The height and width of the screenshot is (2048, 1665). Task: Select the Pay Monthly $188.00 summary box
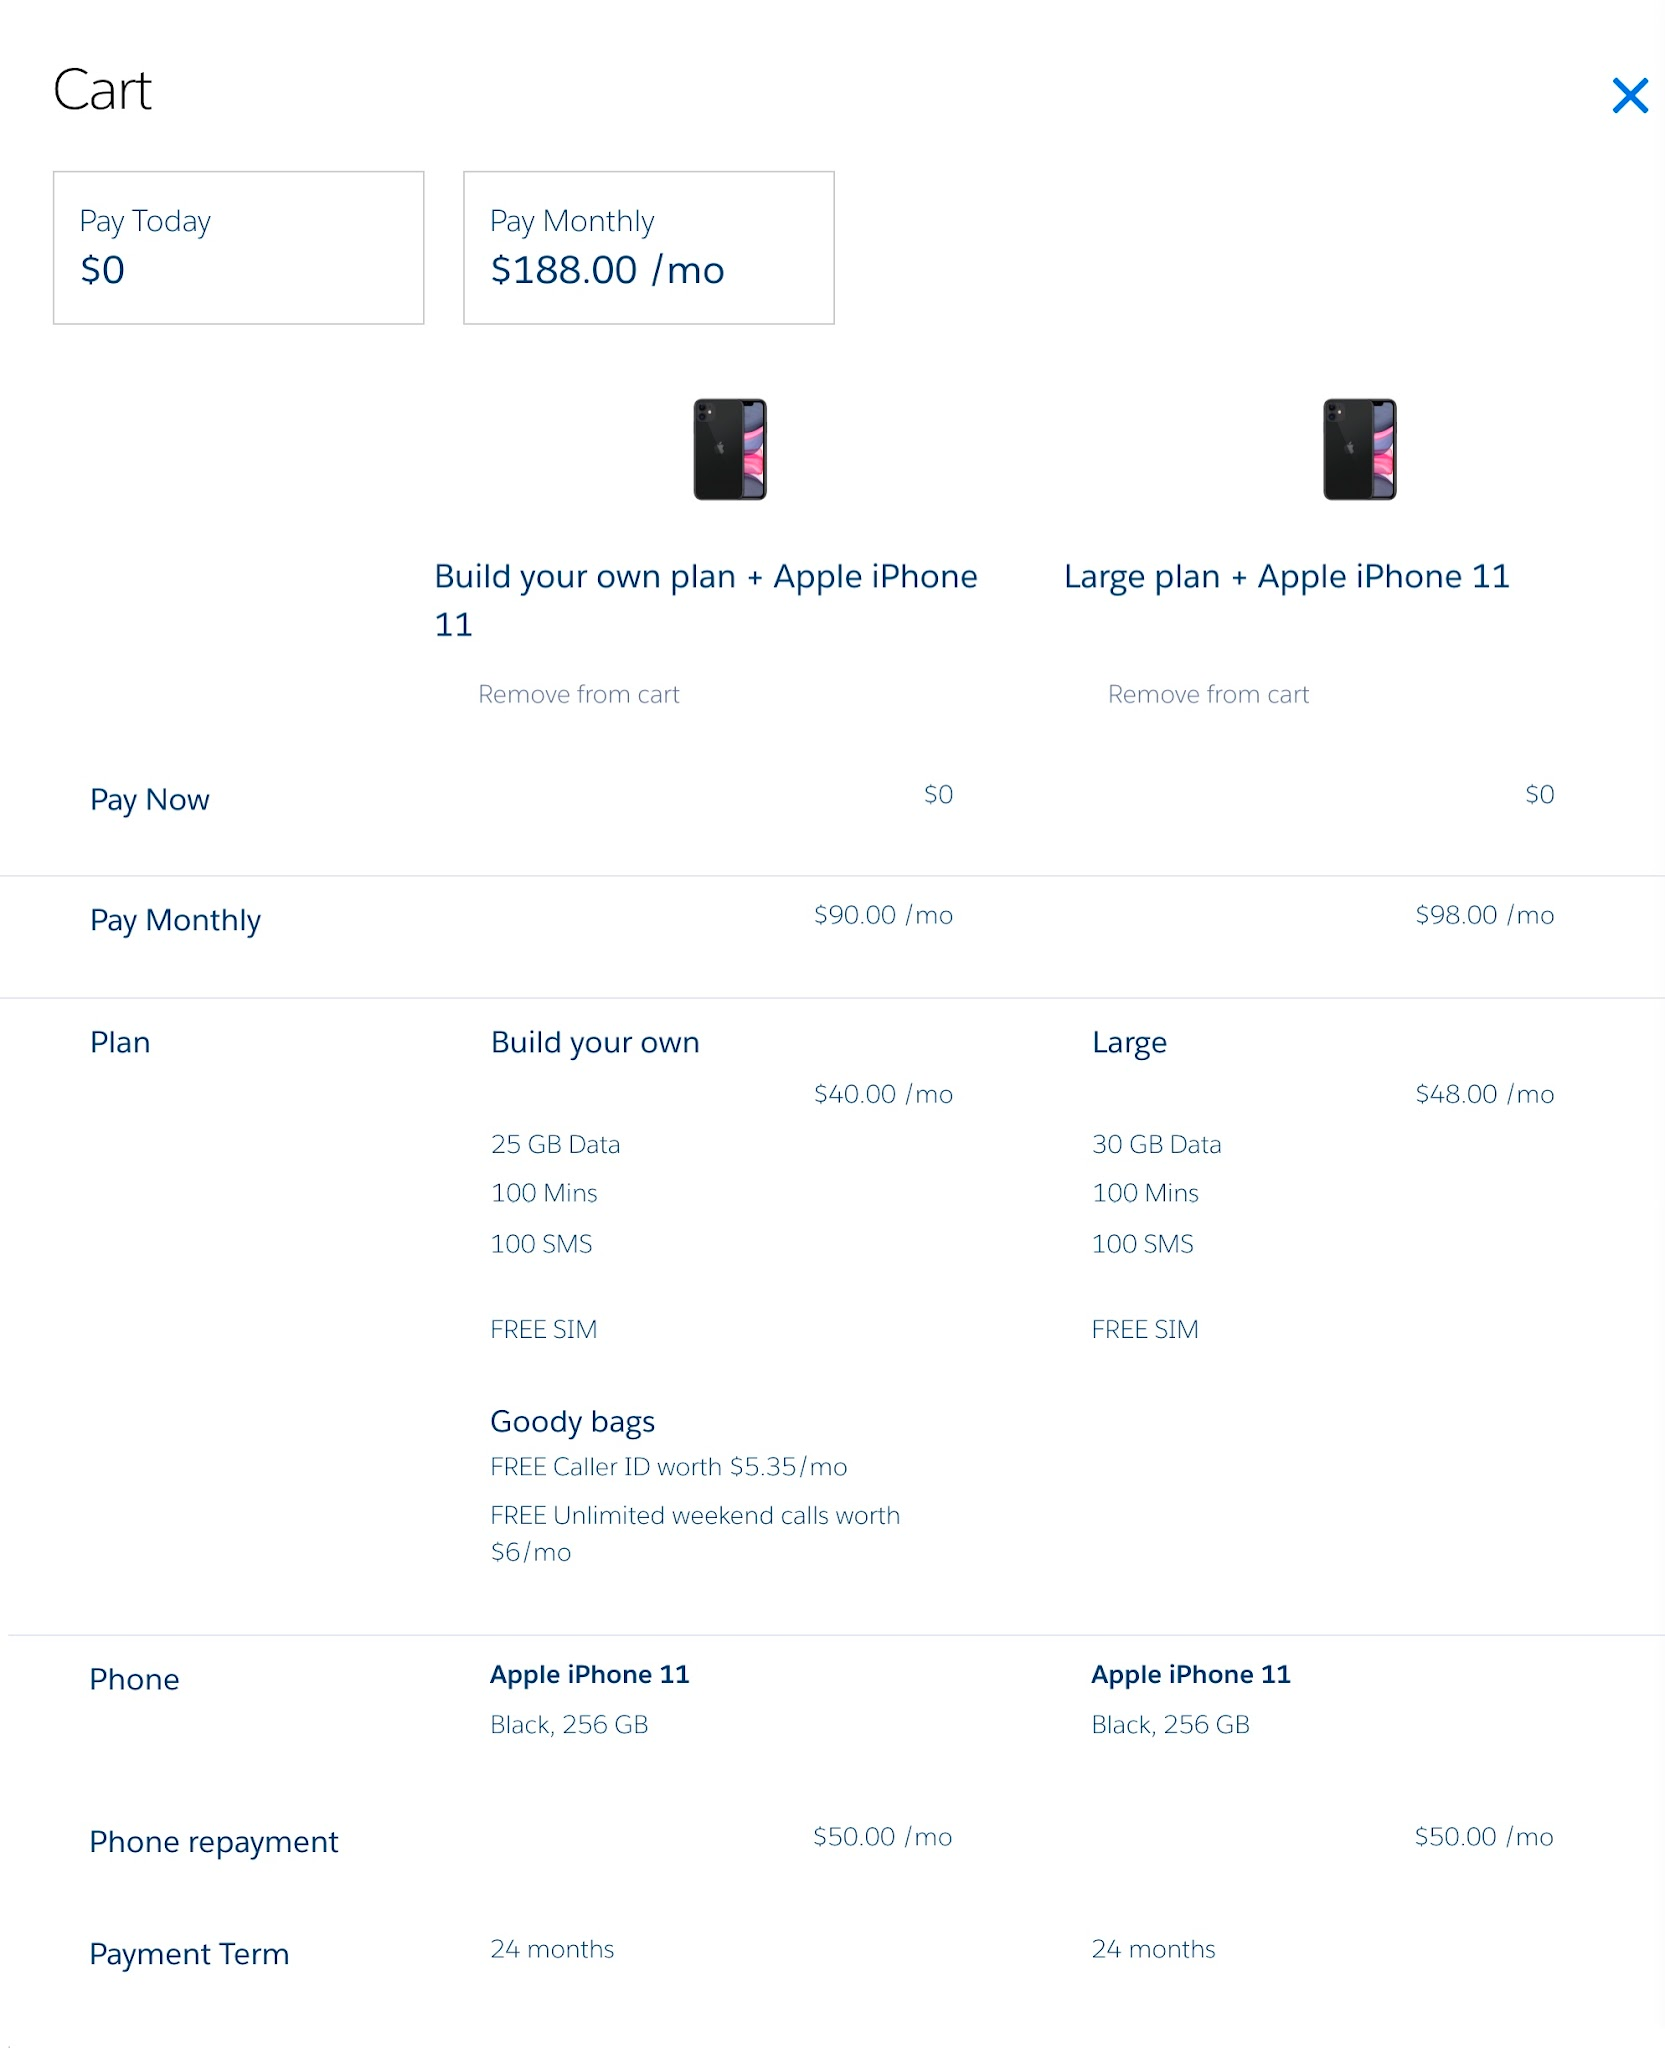coord(648,248)
